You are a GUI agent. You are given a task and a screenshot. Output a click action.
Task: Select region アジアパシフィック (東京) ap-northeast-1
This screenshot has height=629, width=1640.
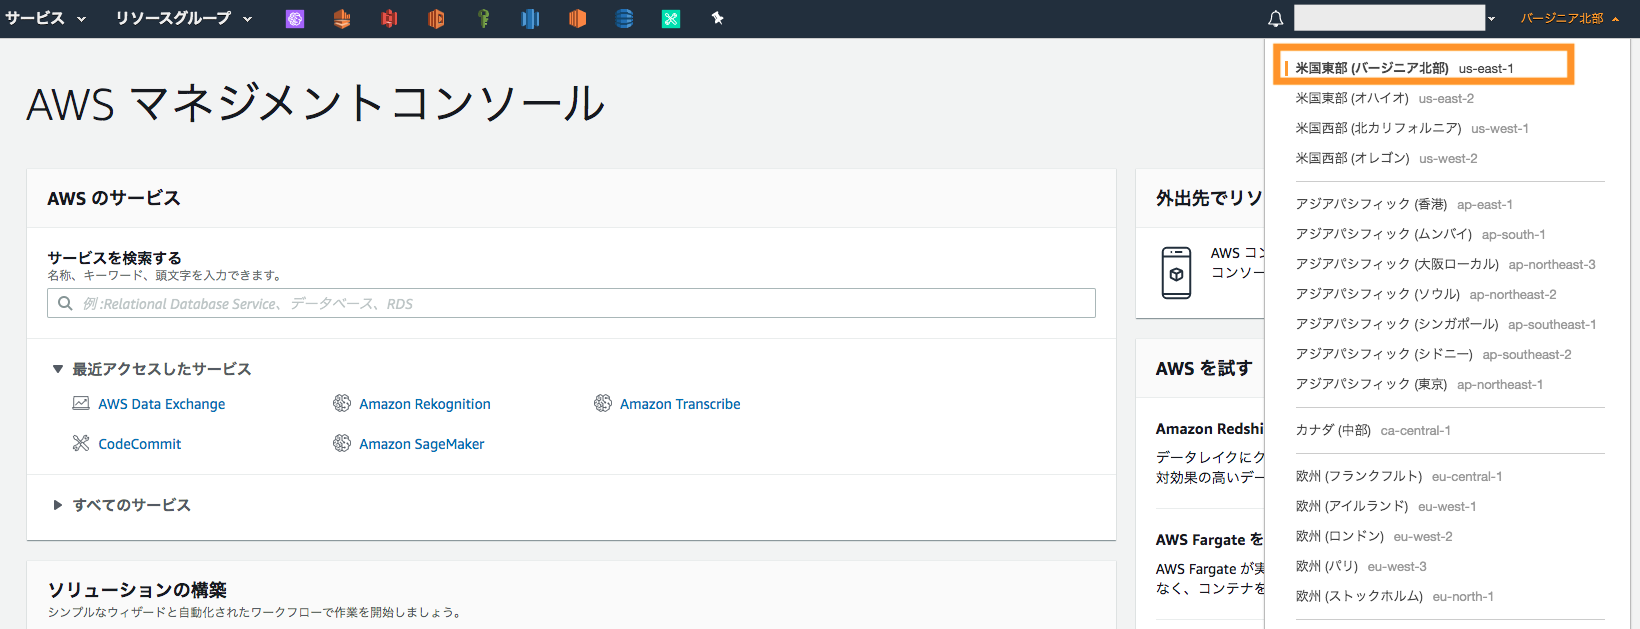point(1419,384)
